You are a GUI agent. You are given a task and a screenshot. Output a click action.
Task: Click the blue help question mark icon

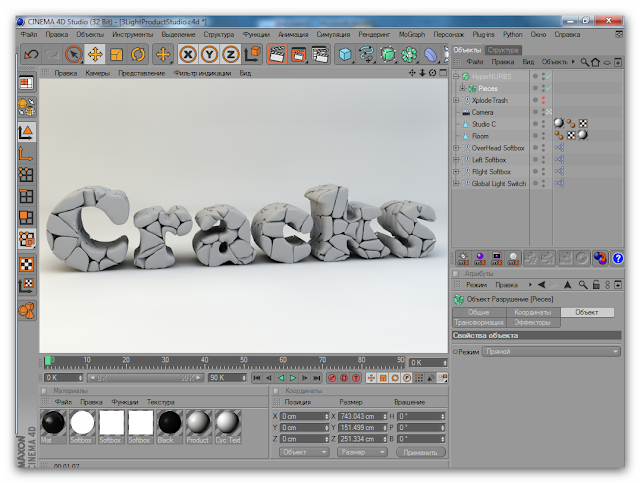(617, 258)
